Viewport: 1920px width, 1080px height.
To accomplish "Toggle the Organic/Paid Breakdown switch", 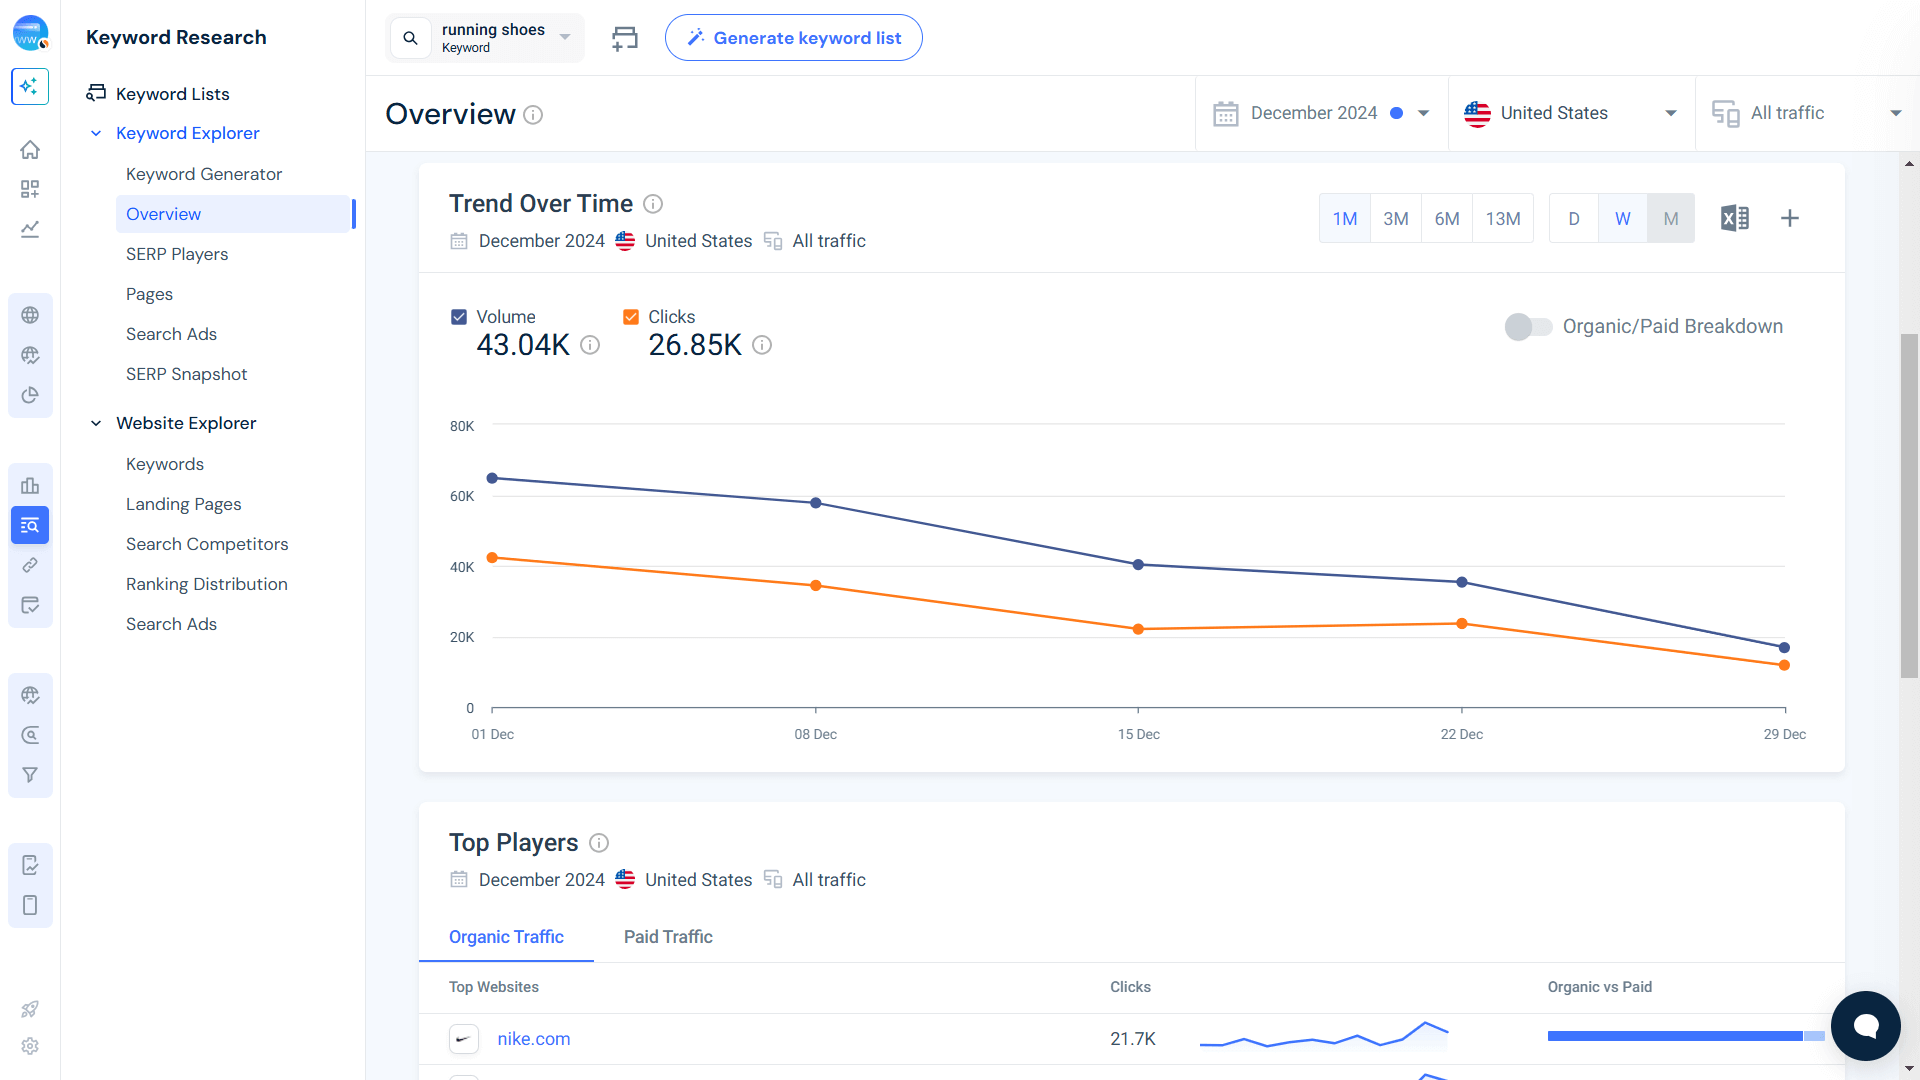I will 1524,326.
